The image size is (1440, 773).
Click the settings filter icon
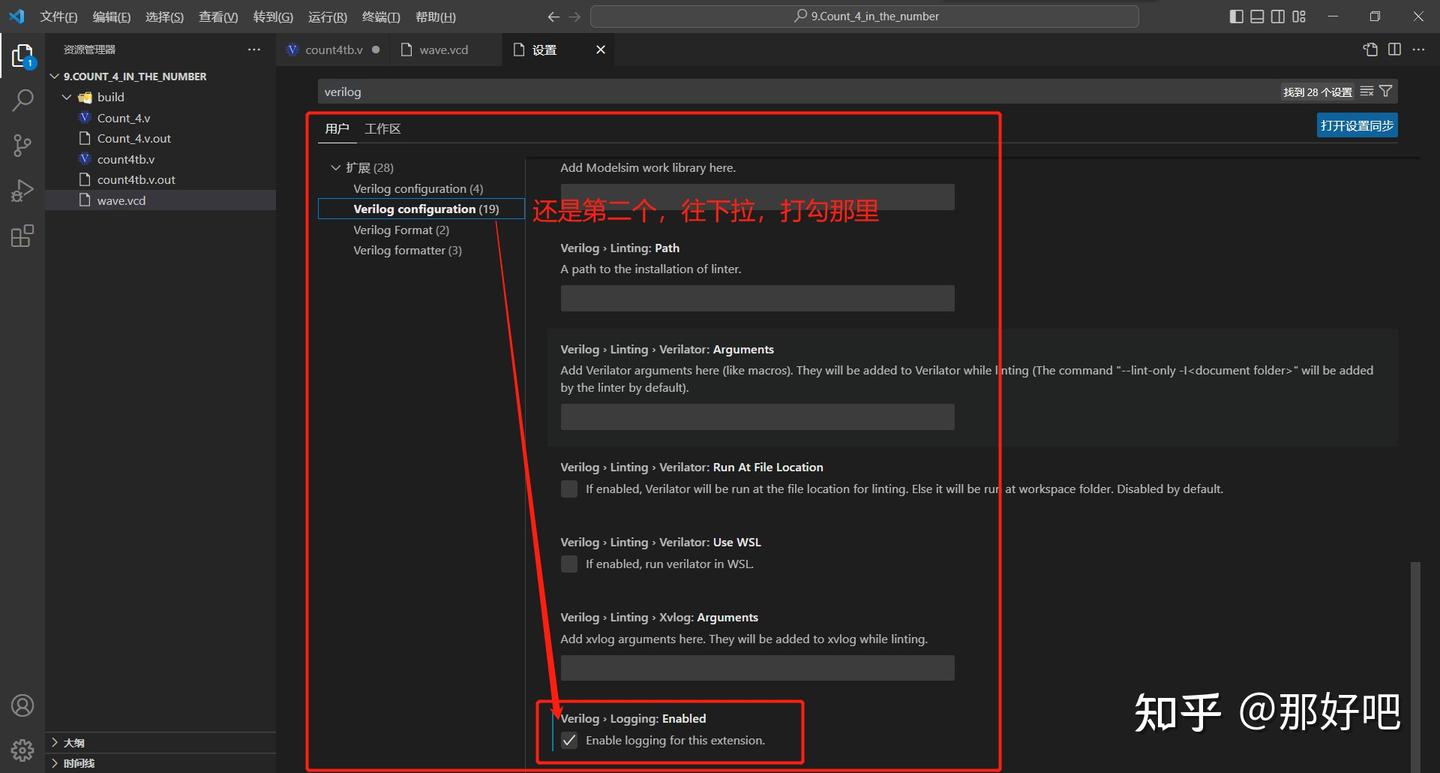pyautogui.click(x=1386, y=91)
